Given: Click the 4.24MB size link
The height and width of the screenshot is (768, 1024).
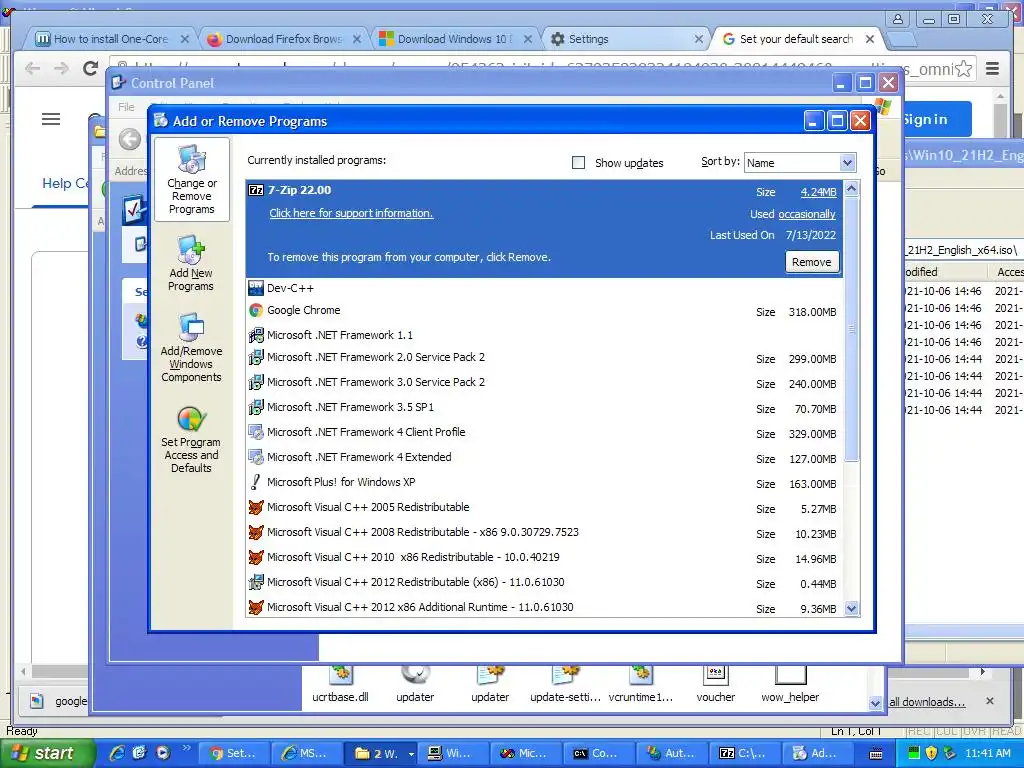Looking at the screenshot, I should pyautogui.click(x=818, y=192).
